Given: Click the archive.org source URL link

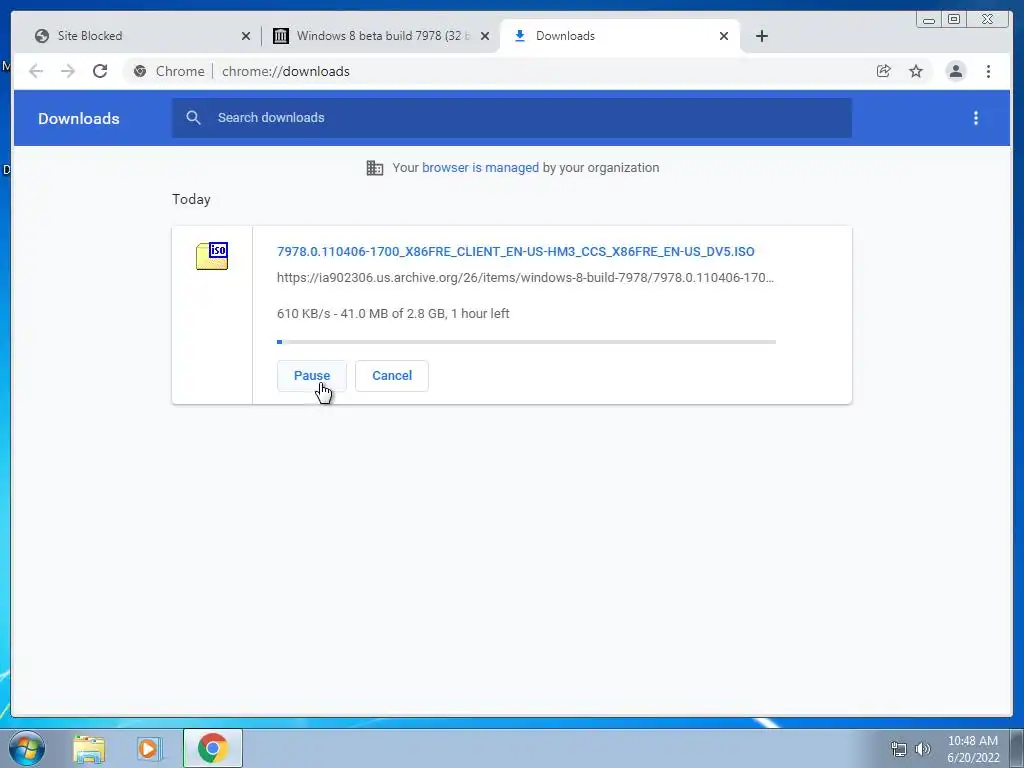Looking at the screenshot, I should 525,278.
